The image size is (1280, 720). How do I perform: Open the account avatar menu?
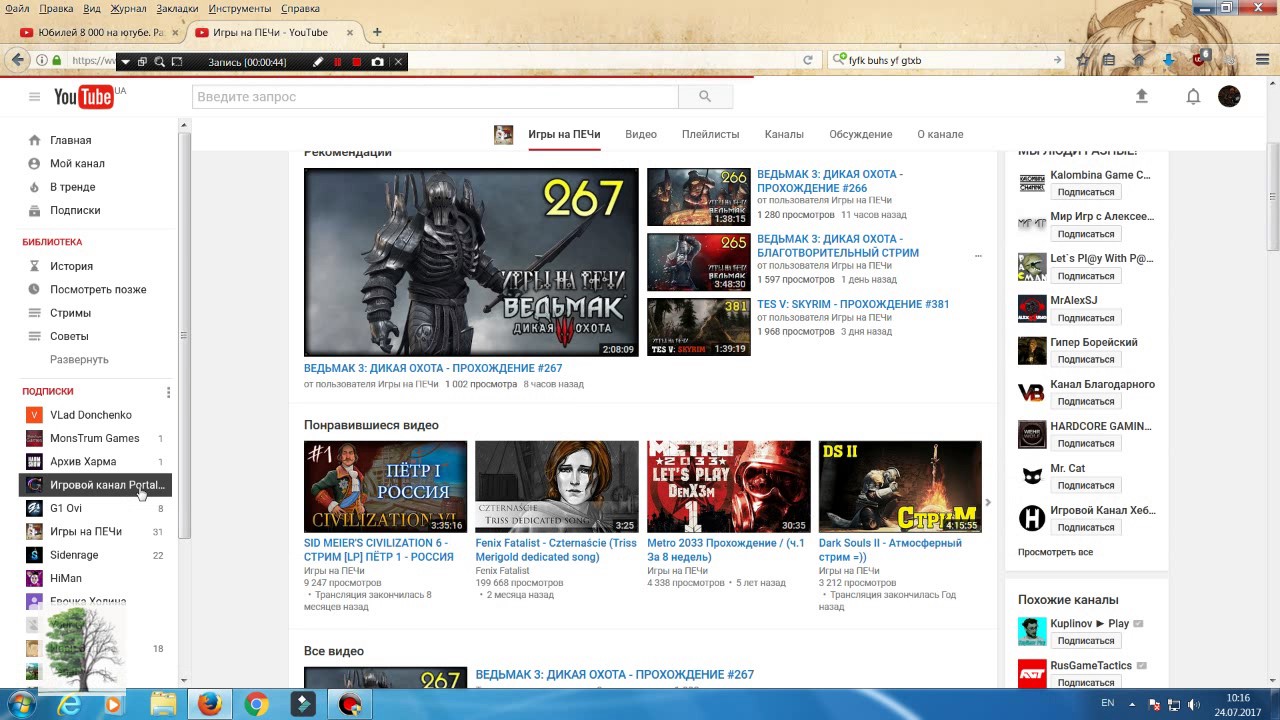coord(1229,96)
